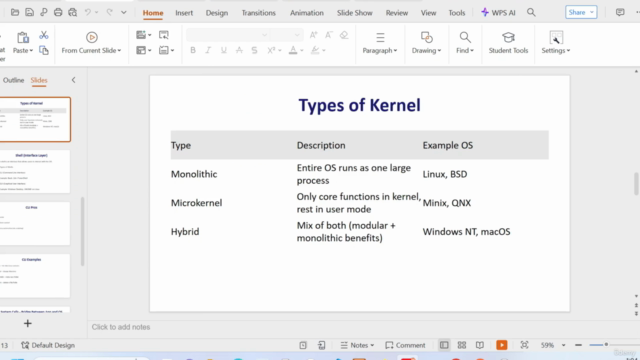
Task: Toggle Normal view in the status bar
Action: point(444,345)
